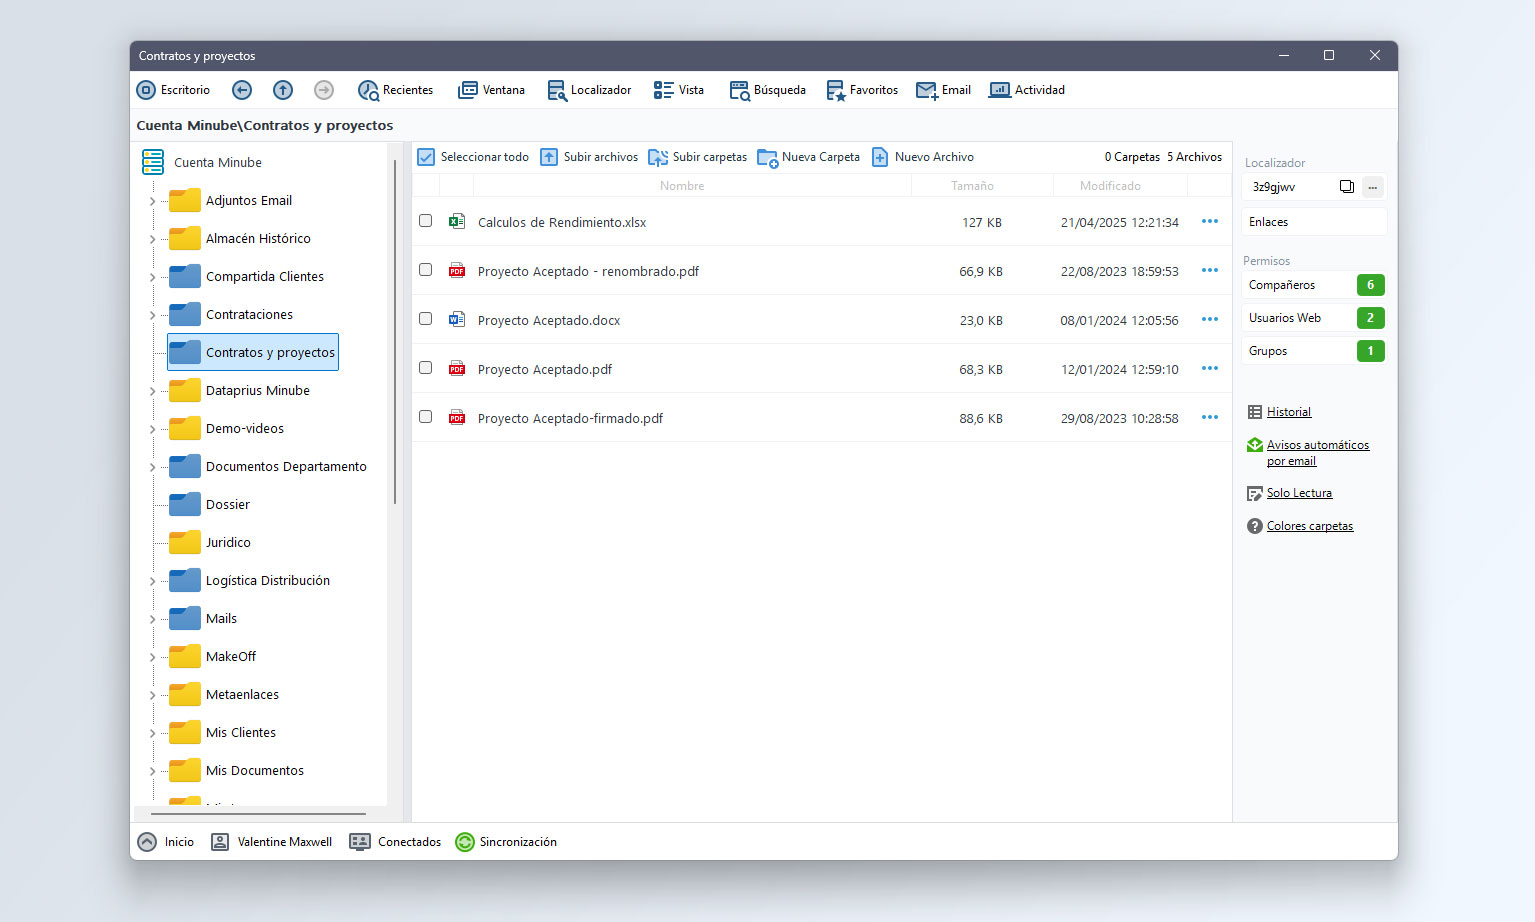
Task: Open the Email tool
Action: (944, 90)
